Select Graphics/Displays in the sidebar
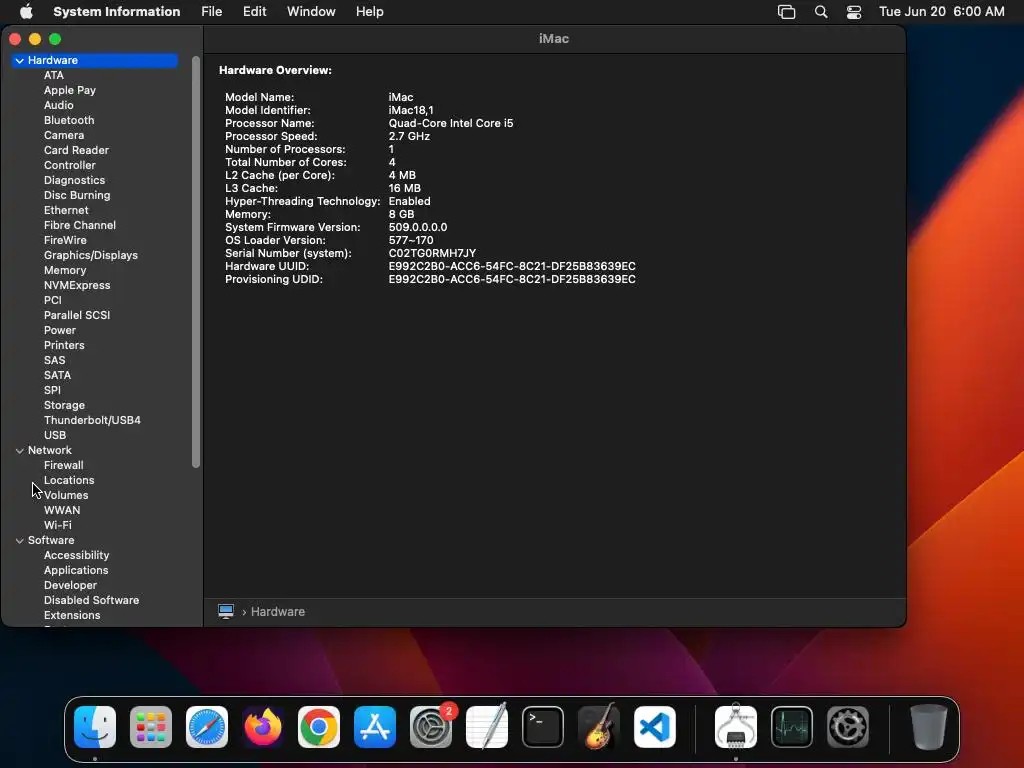1024x768 pixels. [91, 255]
